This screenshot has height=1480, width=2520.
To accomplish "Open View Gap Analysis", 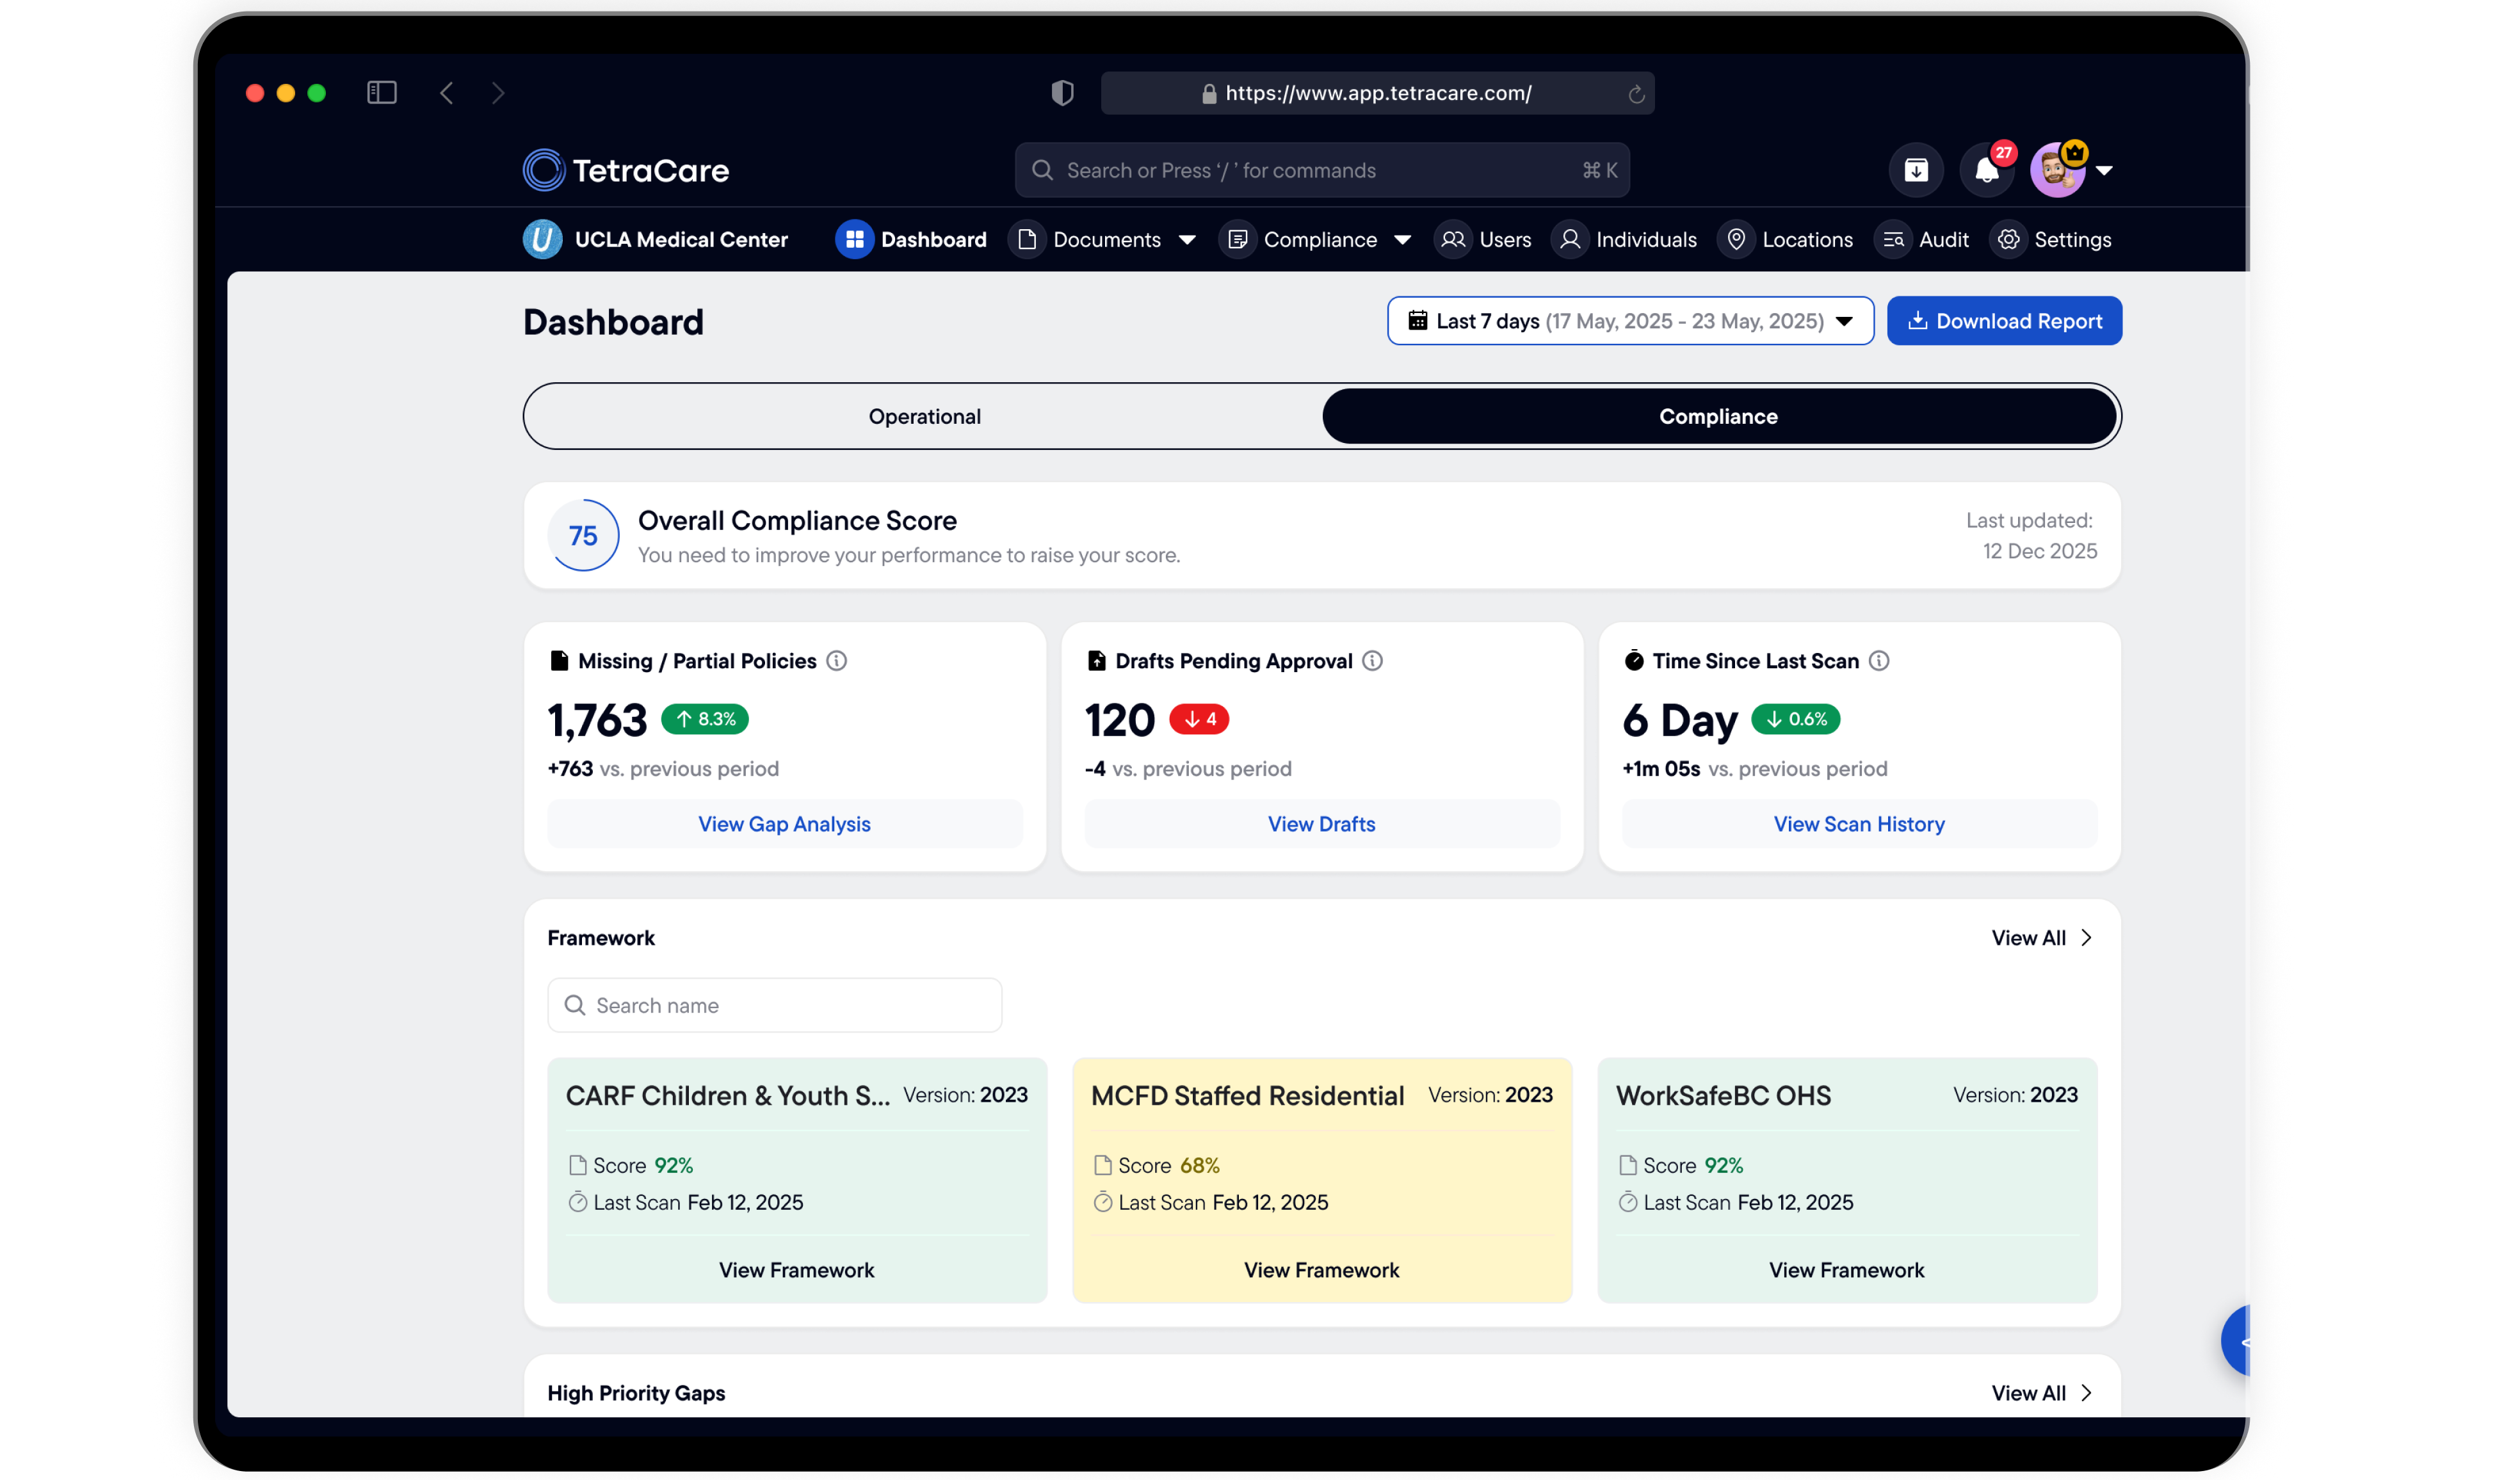I will (x=784, y=824).
